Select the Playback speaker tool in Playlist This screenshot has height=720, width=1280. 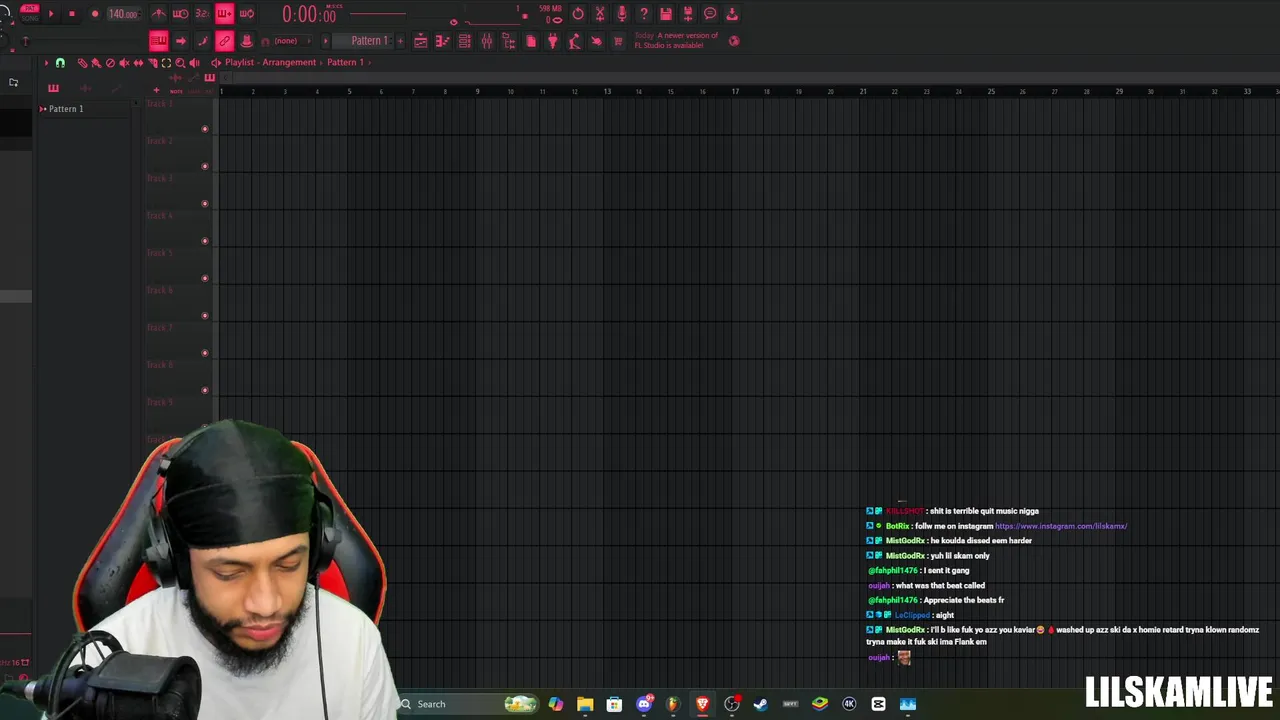tap(194, 62)
